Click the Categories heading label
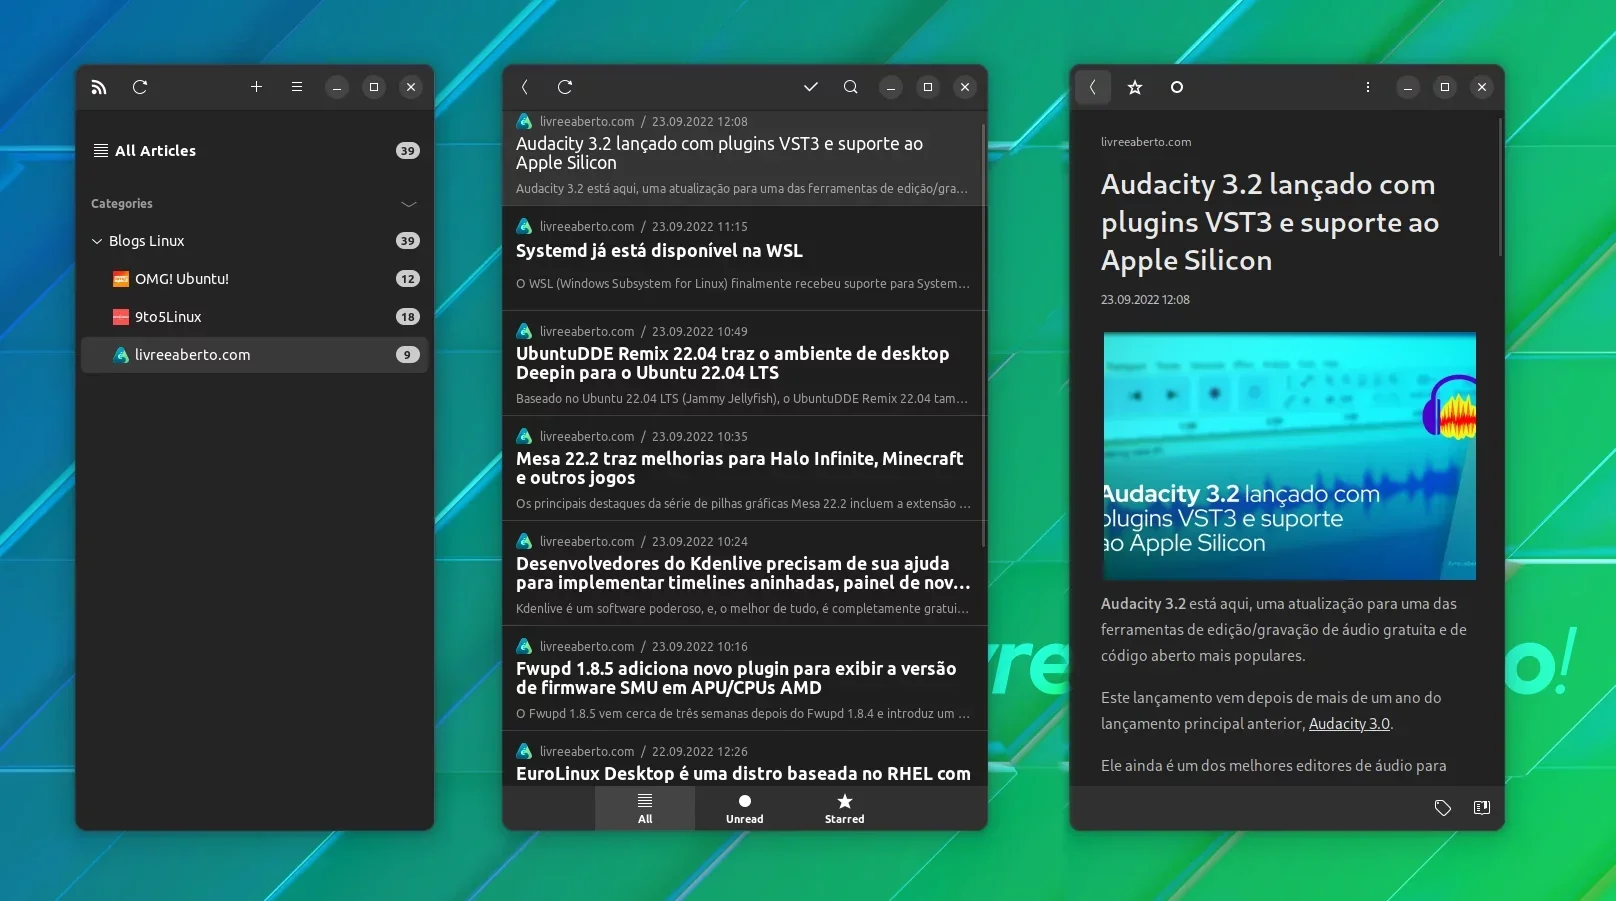1616x901 pixels. coord(122,204)
